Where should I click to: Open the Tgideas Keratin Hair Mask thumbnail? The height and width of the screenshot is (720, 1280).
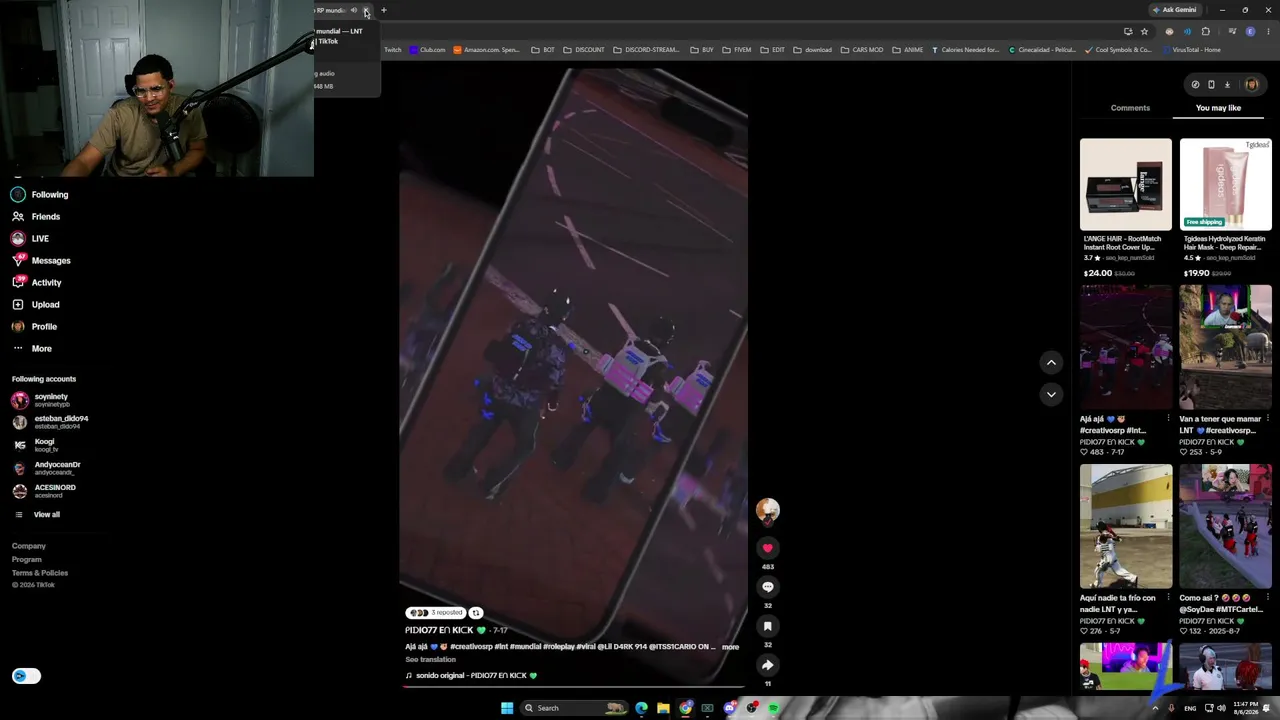(1225, 184)
